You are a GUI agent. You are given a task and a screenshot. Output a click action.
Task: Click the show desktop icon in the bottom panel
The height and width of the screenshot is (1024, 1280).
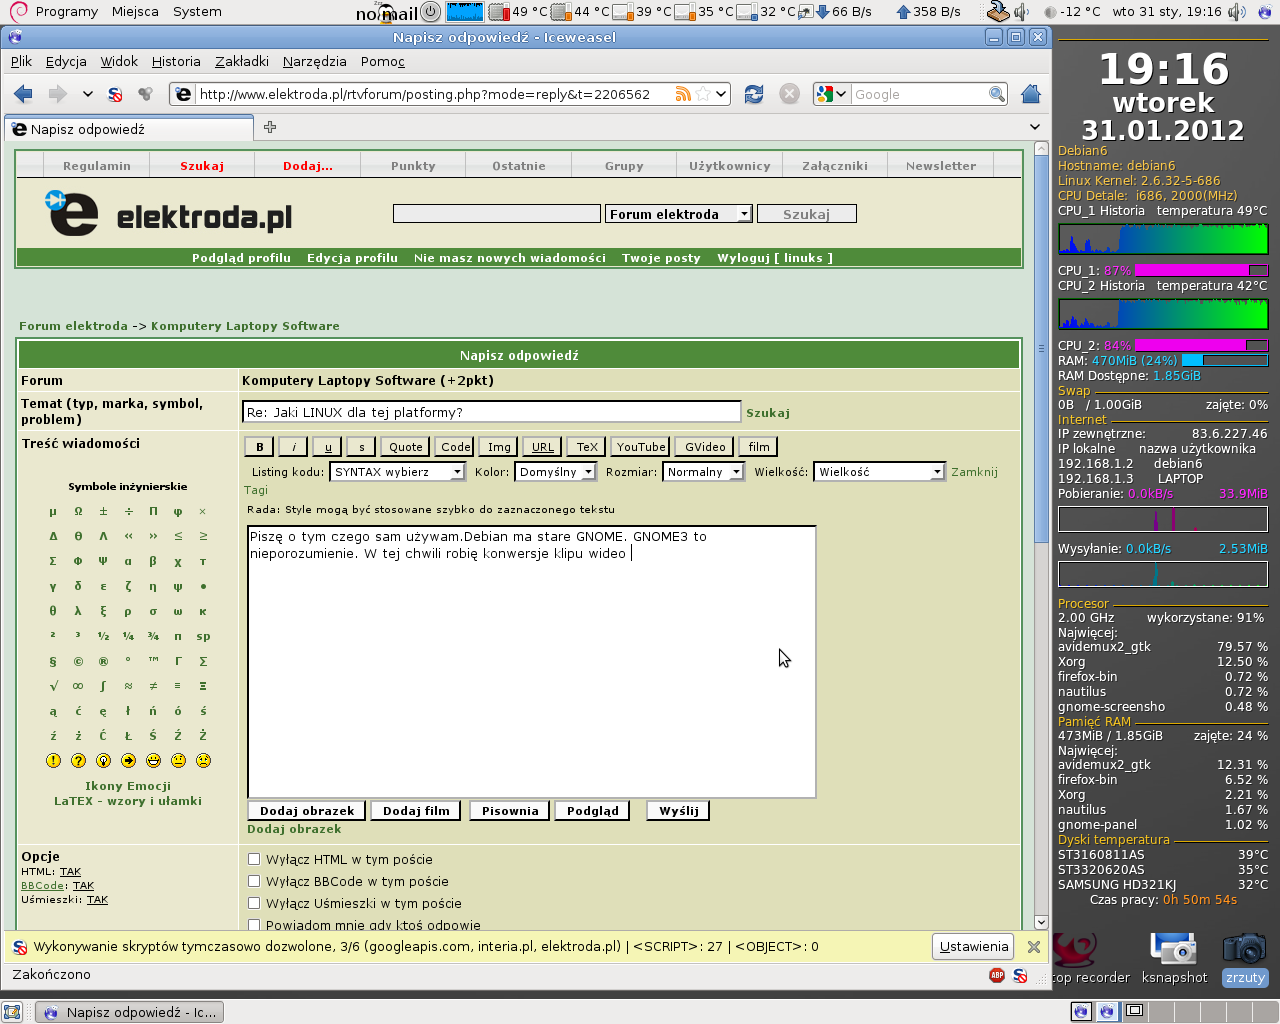point(12,1012)
